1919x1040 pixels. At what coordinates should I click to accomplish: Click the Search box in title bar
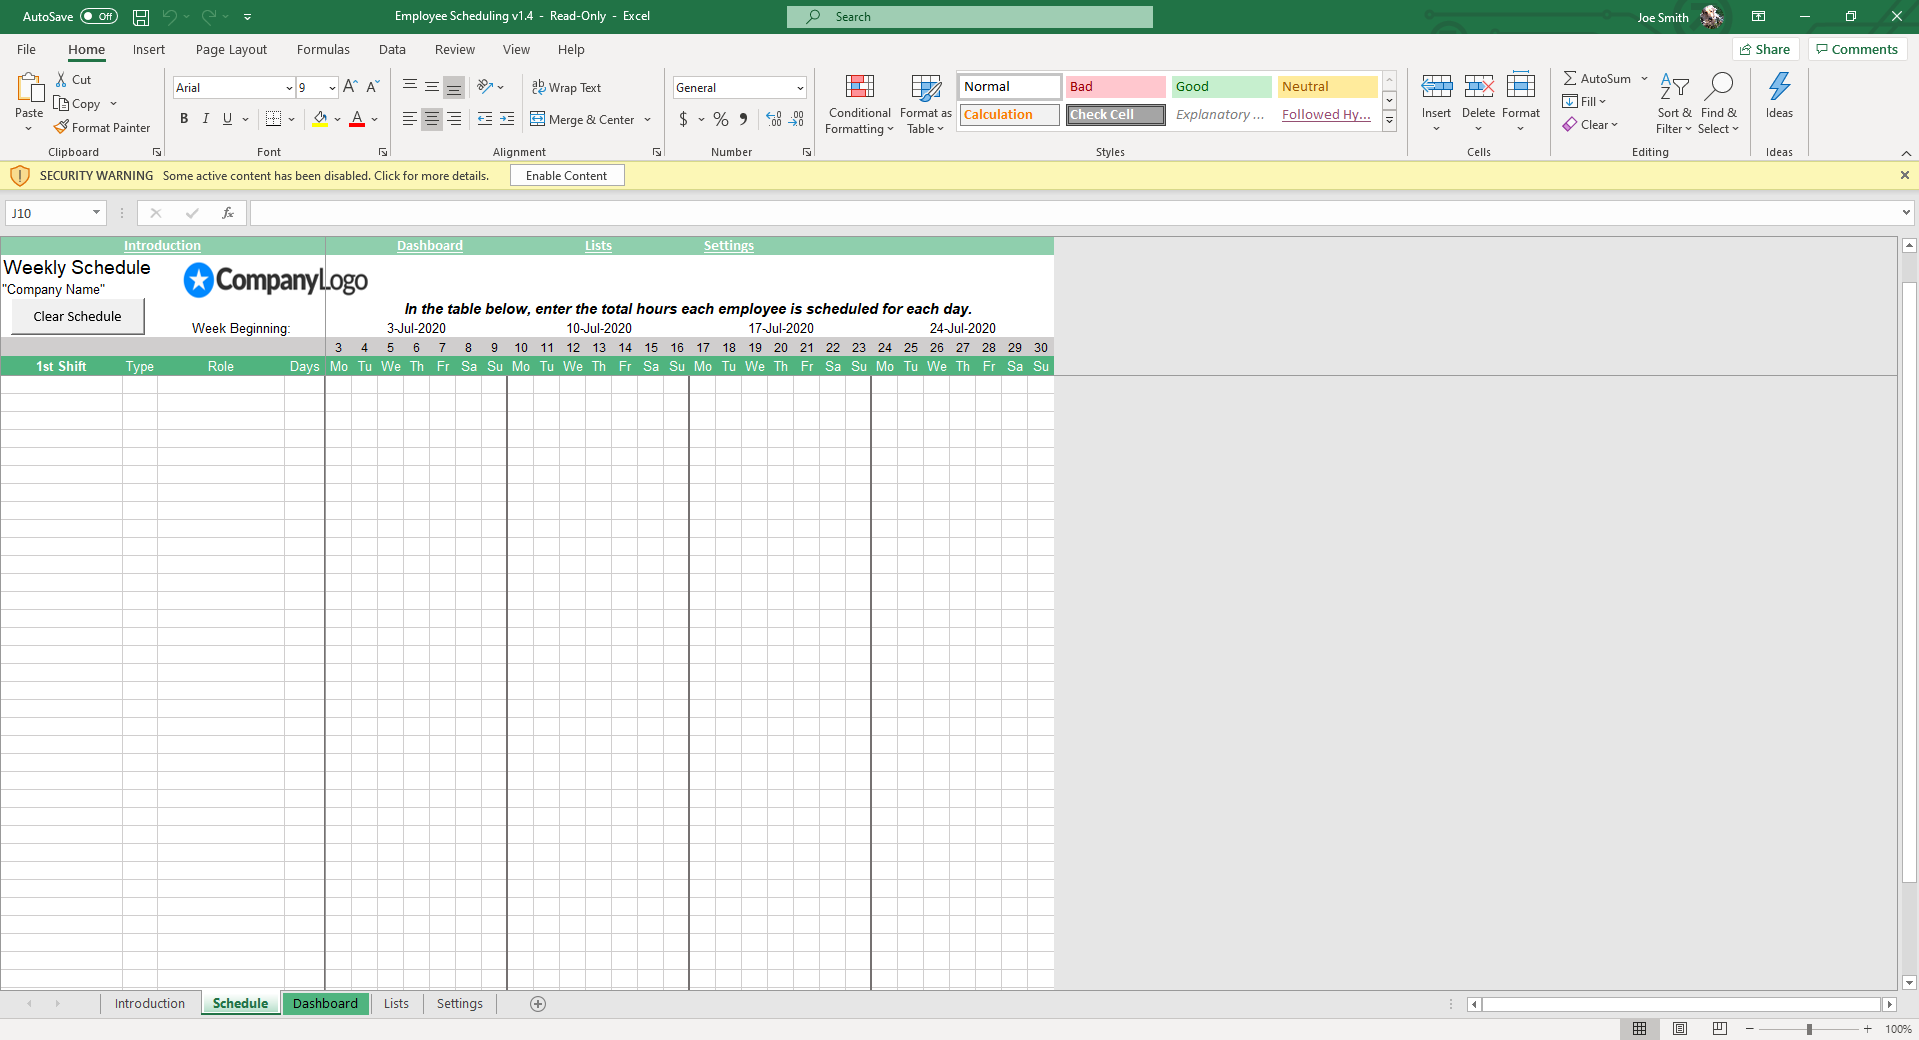pyautogui.click(x=970, y=17)
